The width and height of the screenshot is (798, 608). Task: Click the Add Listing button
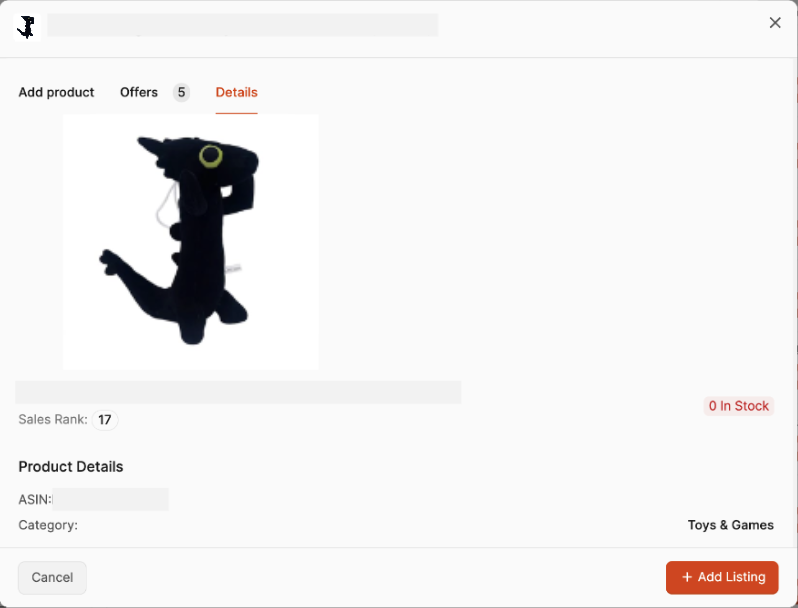[722, 577]
